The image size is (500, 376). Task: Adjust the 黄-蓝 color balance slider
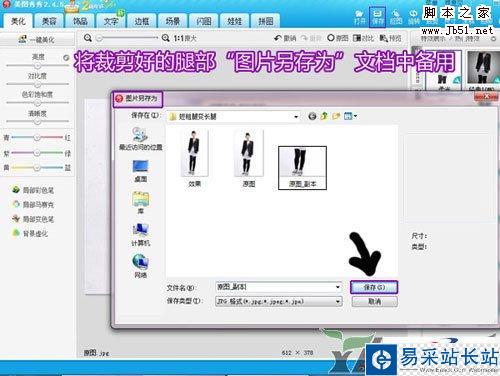(x=37, y=167)
